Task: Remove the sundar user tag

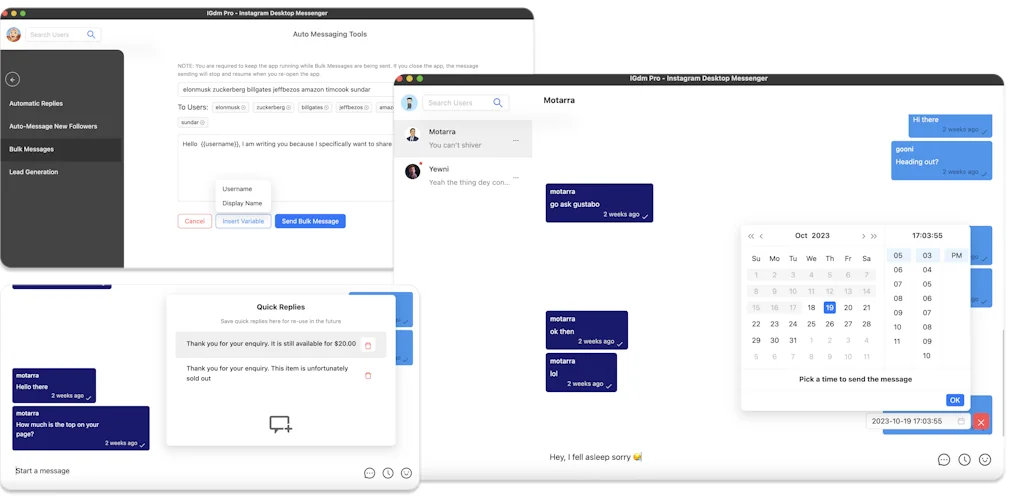Action: click(202, 122)
